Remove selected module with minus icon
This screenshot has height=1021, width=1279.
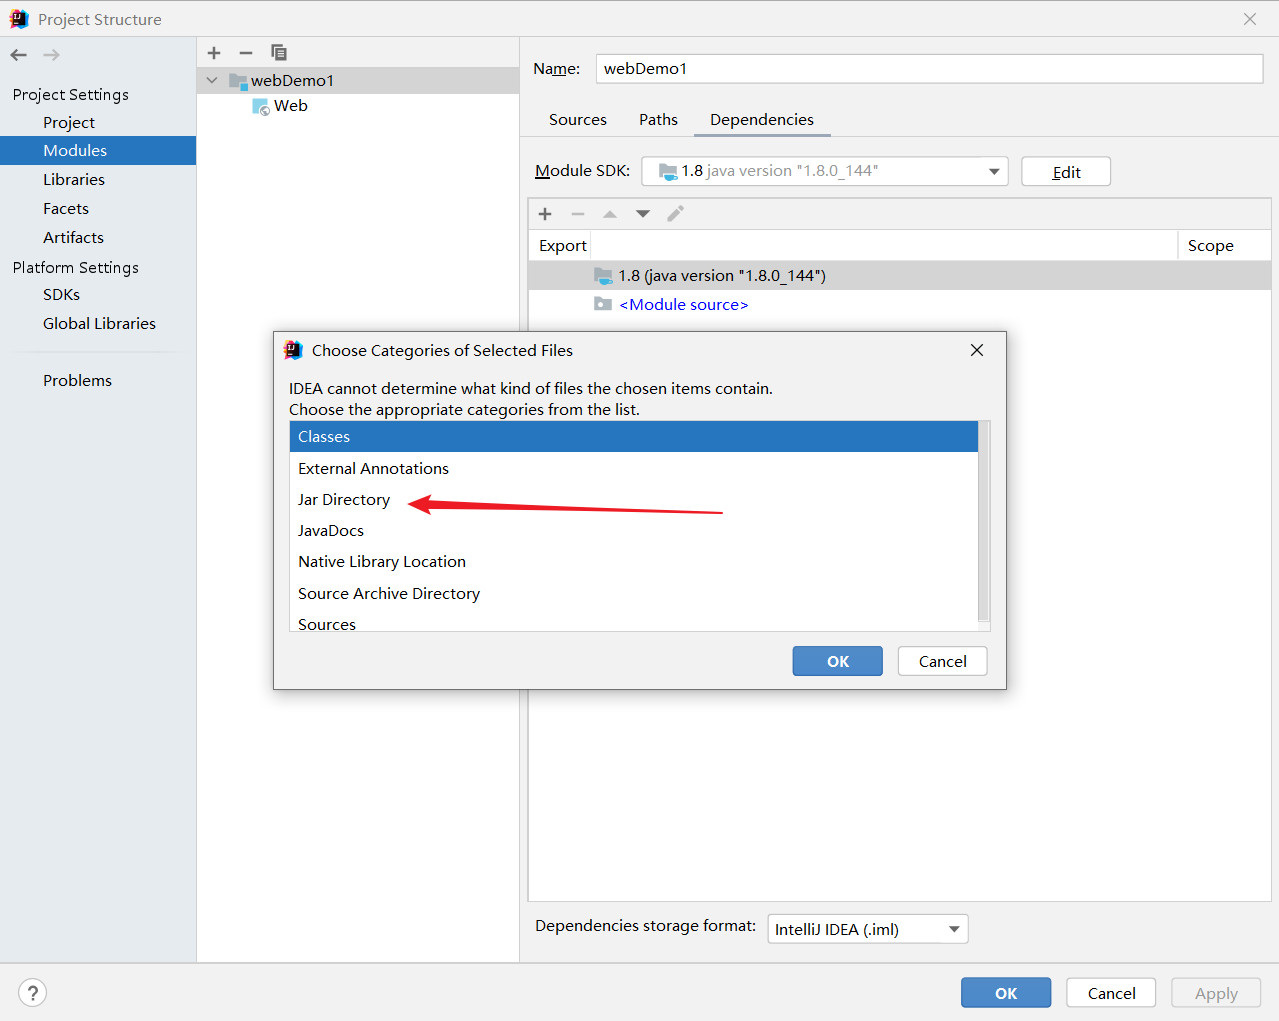click(x=246, y=53)
